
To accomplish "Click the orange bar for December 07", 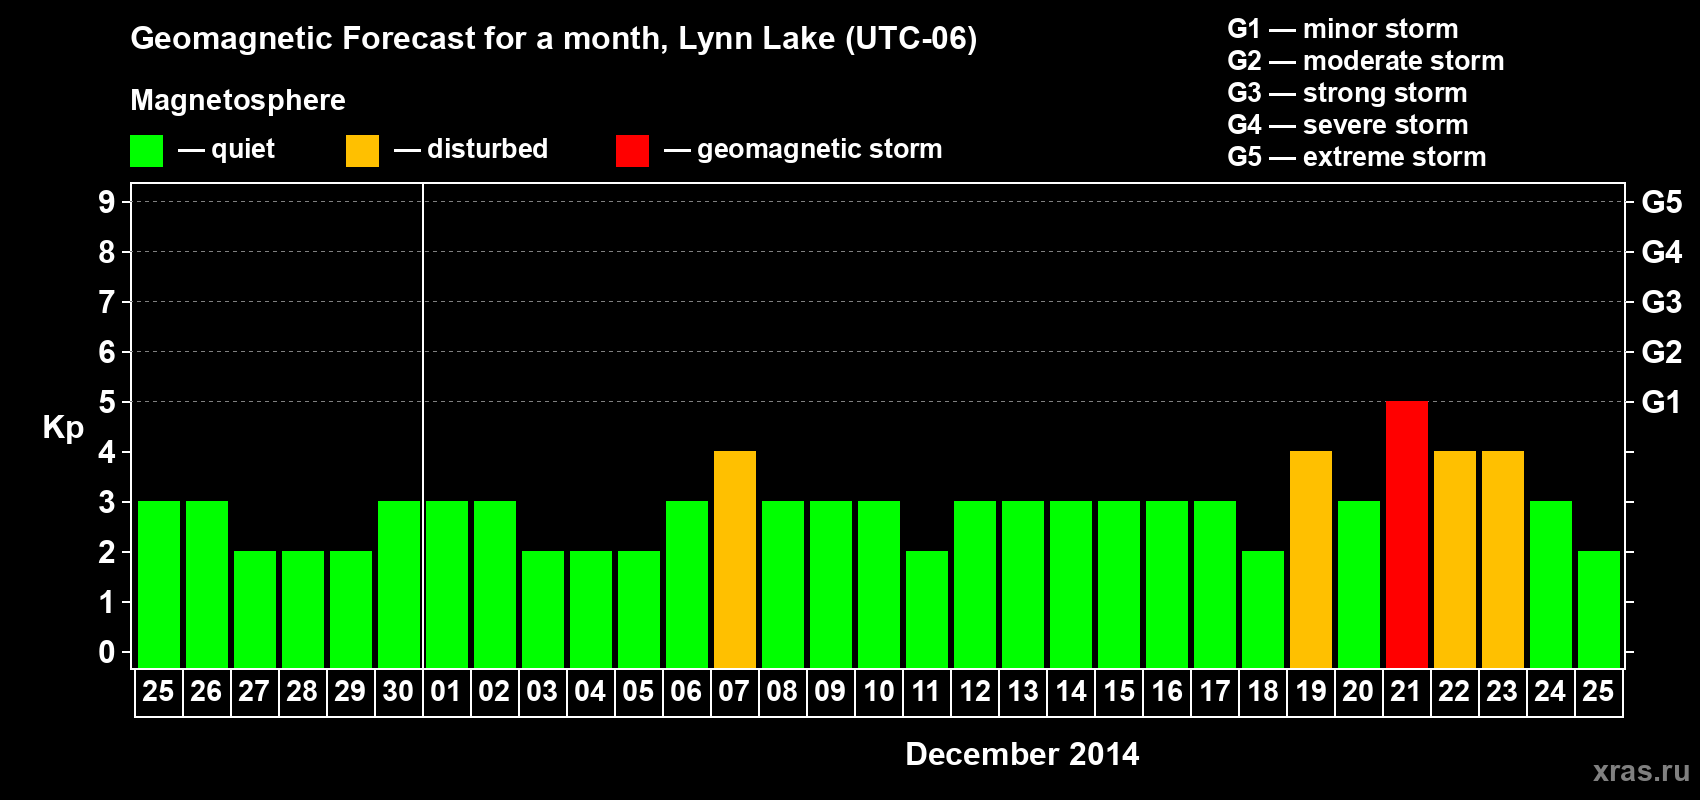I will tap(734, 560).
